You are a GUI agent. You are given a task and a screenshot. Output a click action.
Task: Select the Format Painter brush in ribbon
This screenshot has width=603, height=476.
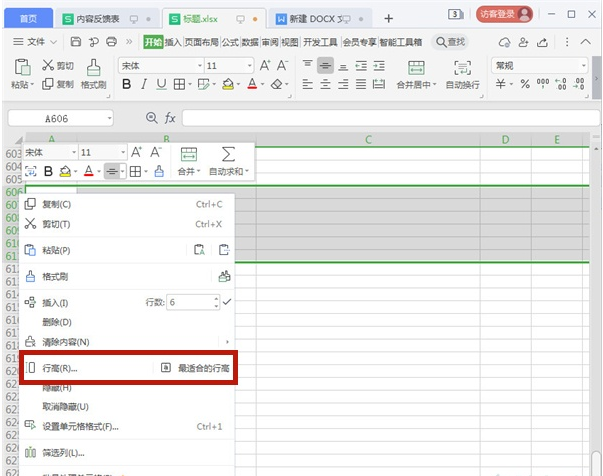tap(93, 67)
